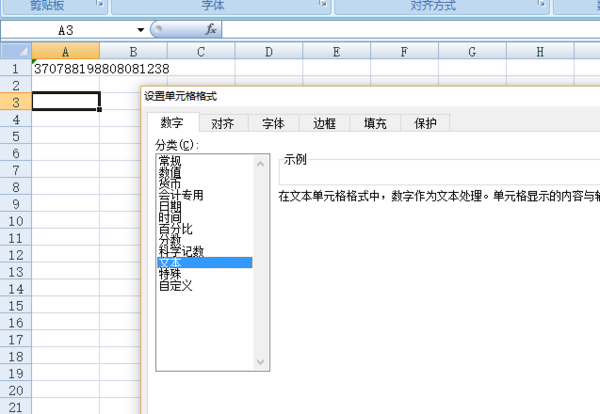Select column F header
The height and width of the screenshot is (414, 600).
(404, 51)
